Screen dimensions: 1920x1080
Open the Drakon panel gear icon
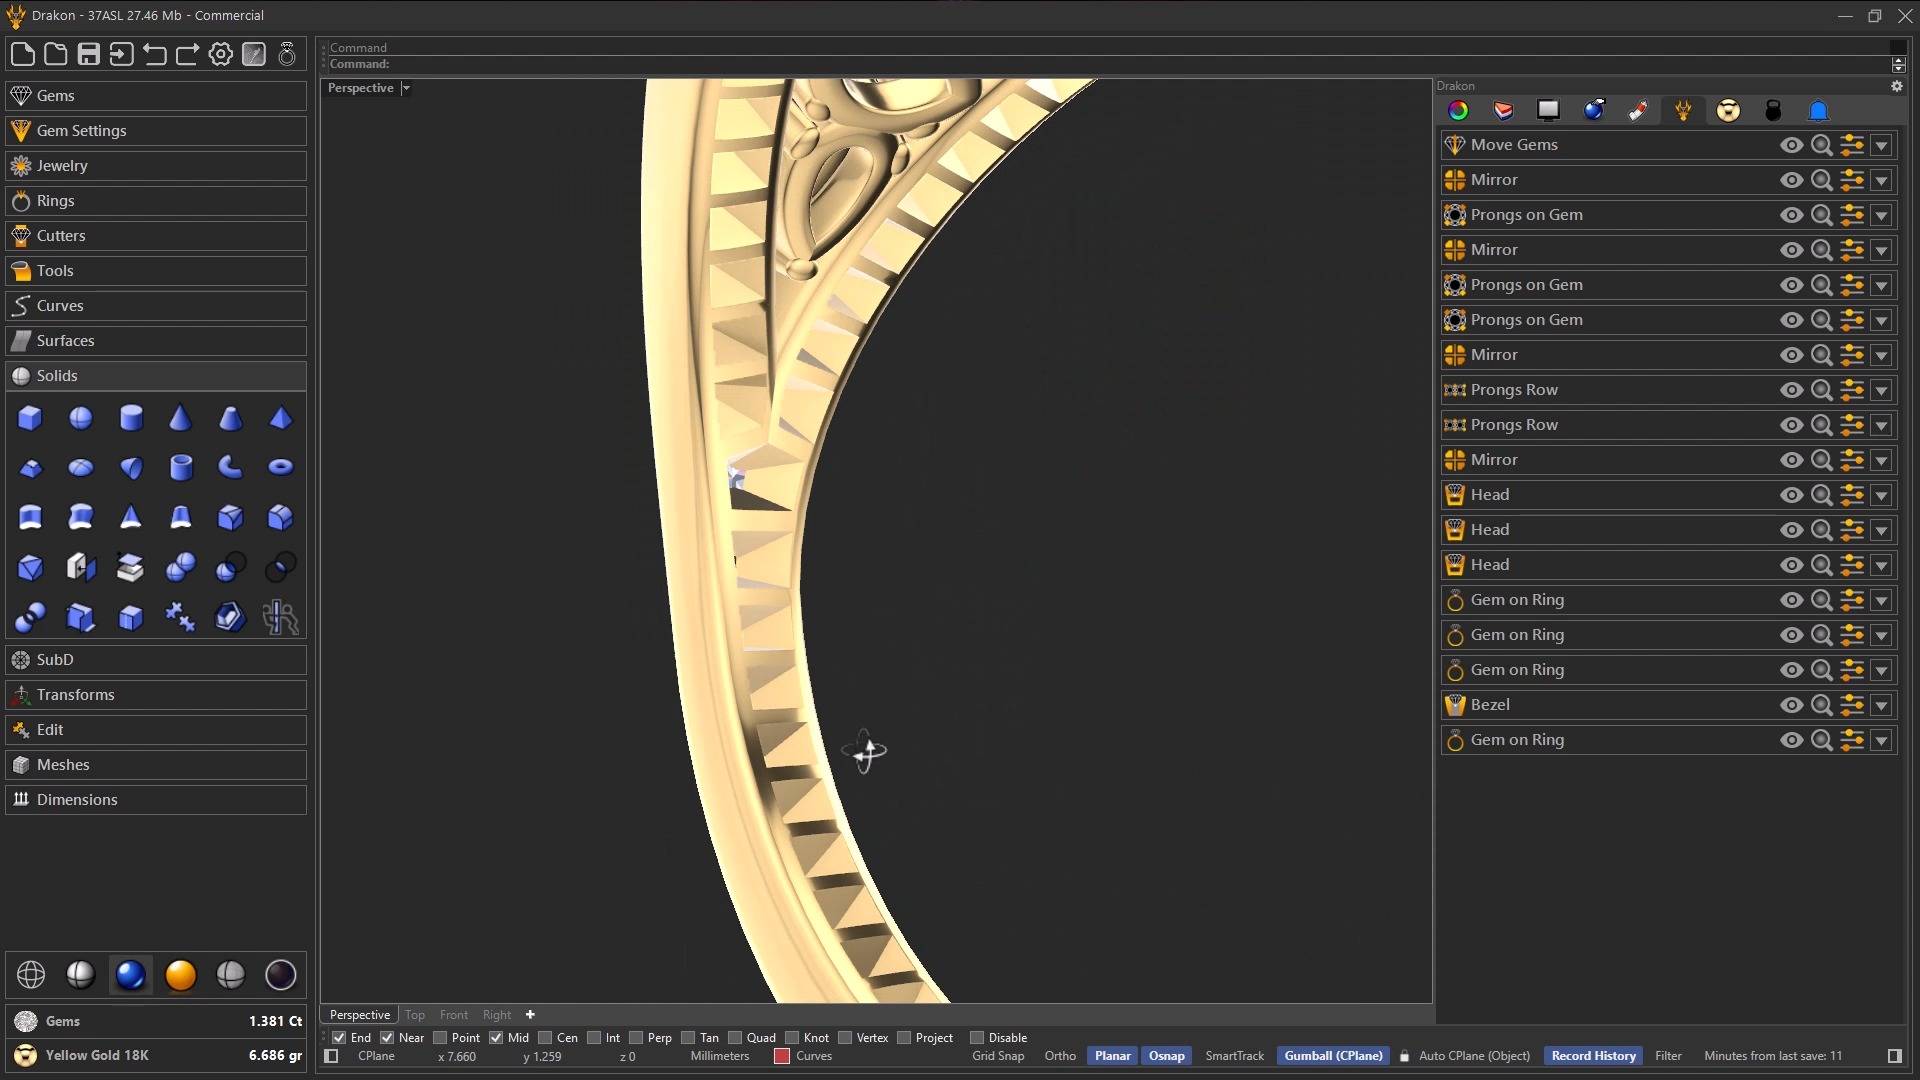pos(1897,86)
